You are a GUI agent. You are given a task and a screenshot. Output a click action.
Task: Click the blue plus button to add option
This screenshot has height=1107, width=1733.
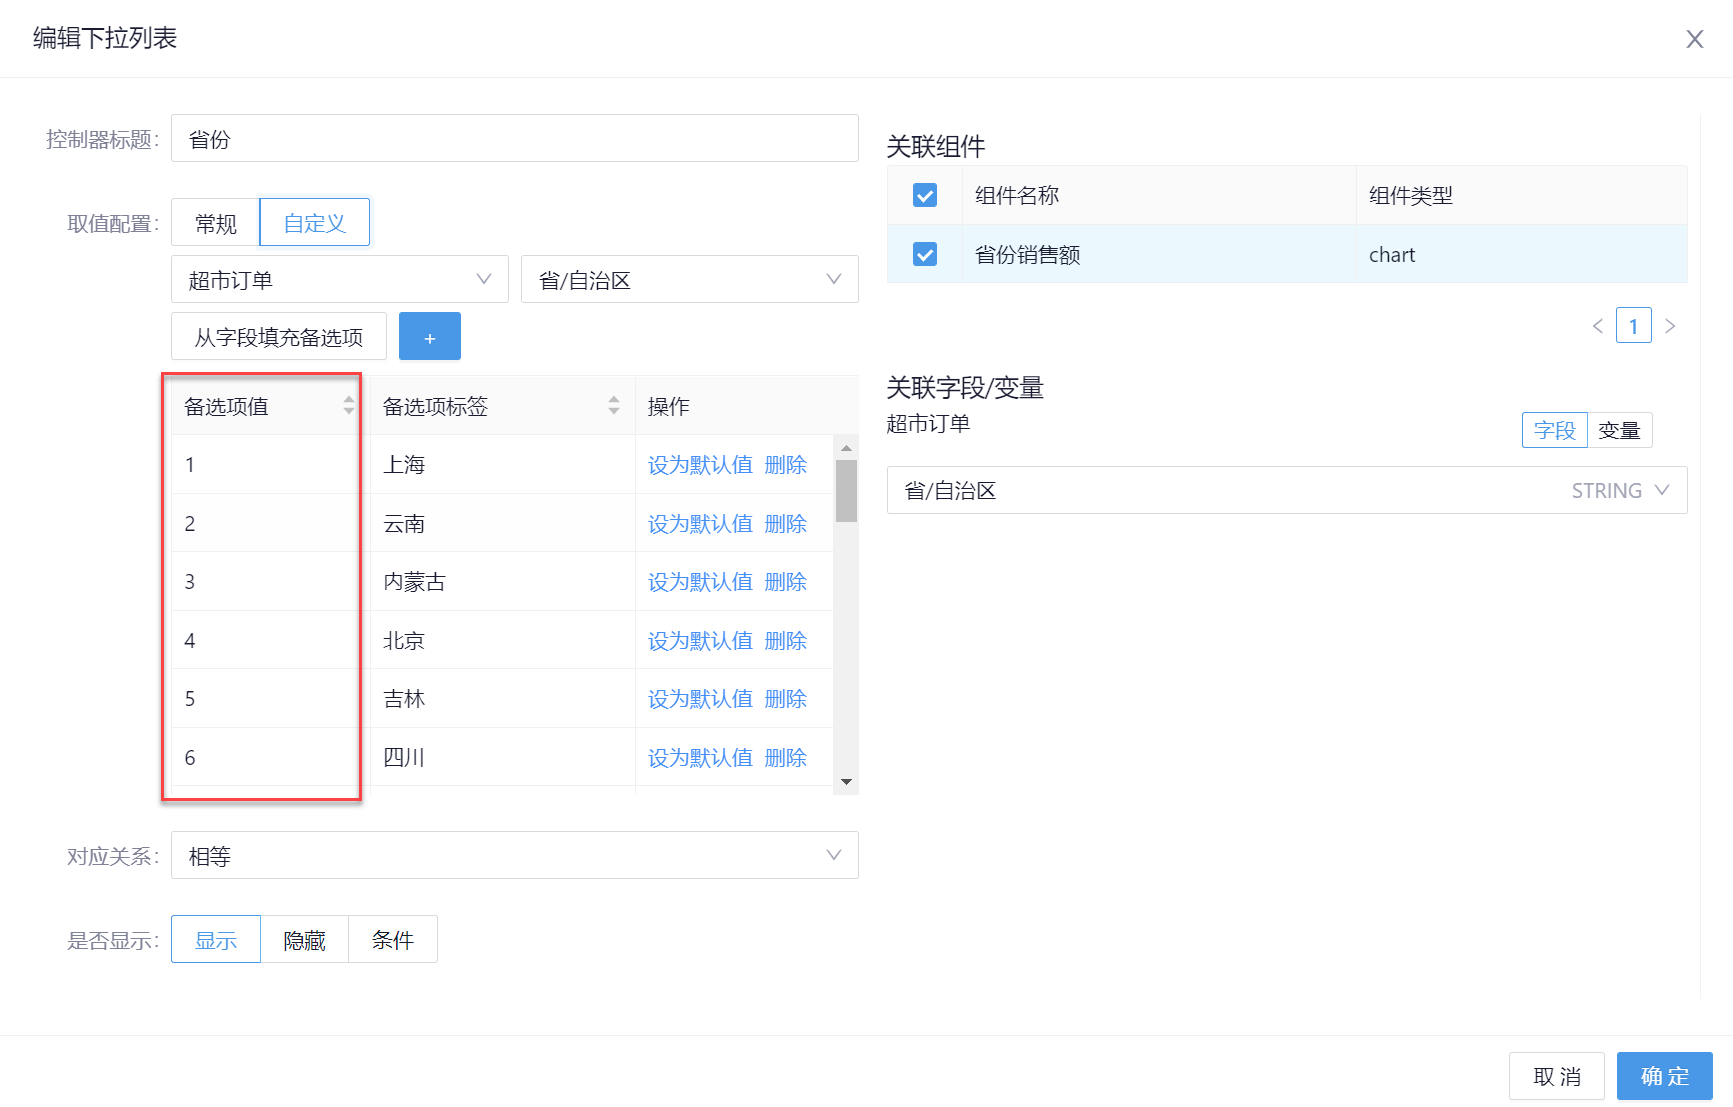pos(430,336)
